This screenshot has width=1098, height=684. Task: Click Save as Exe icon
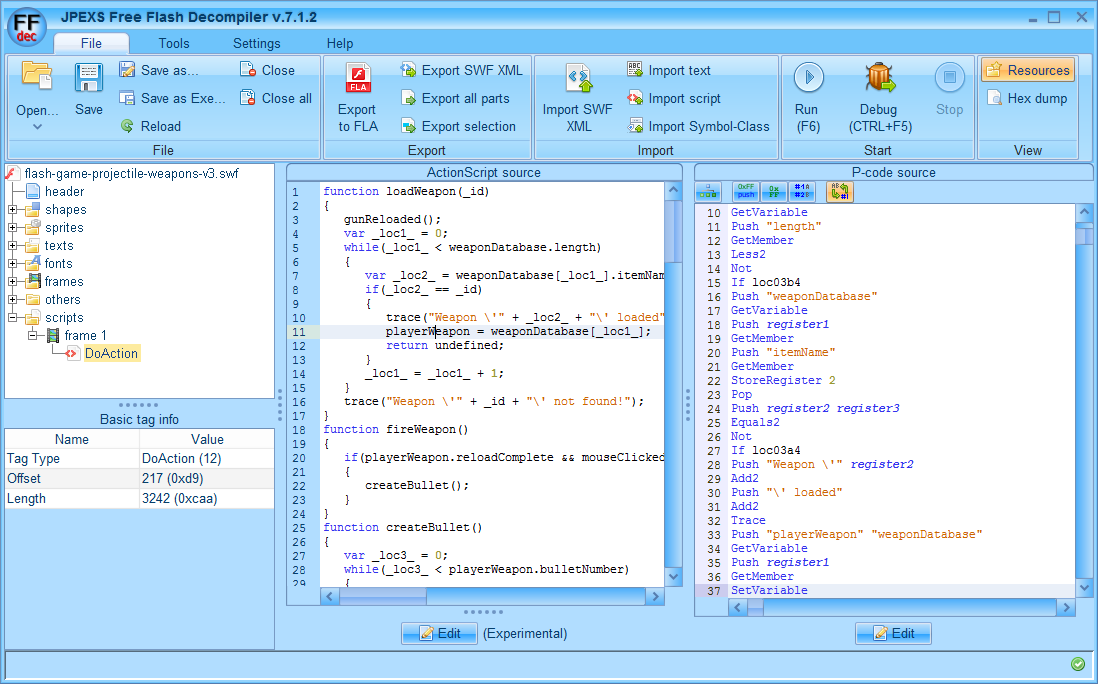pos(127,98)
